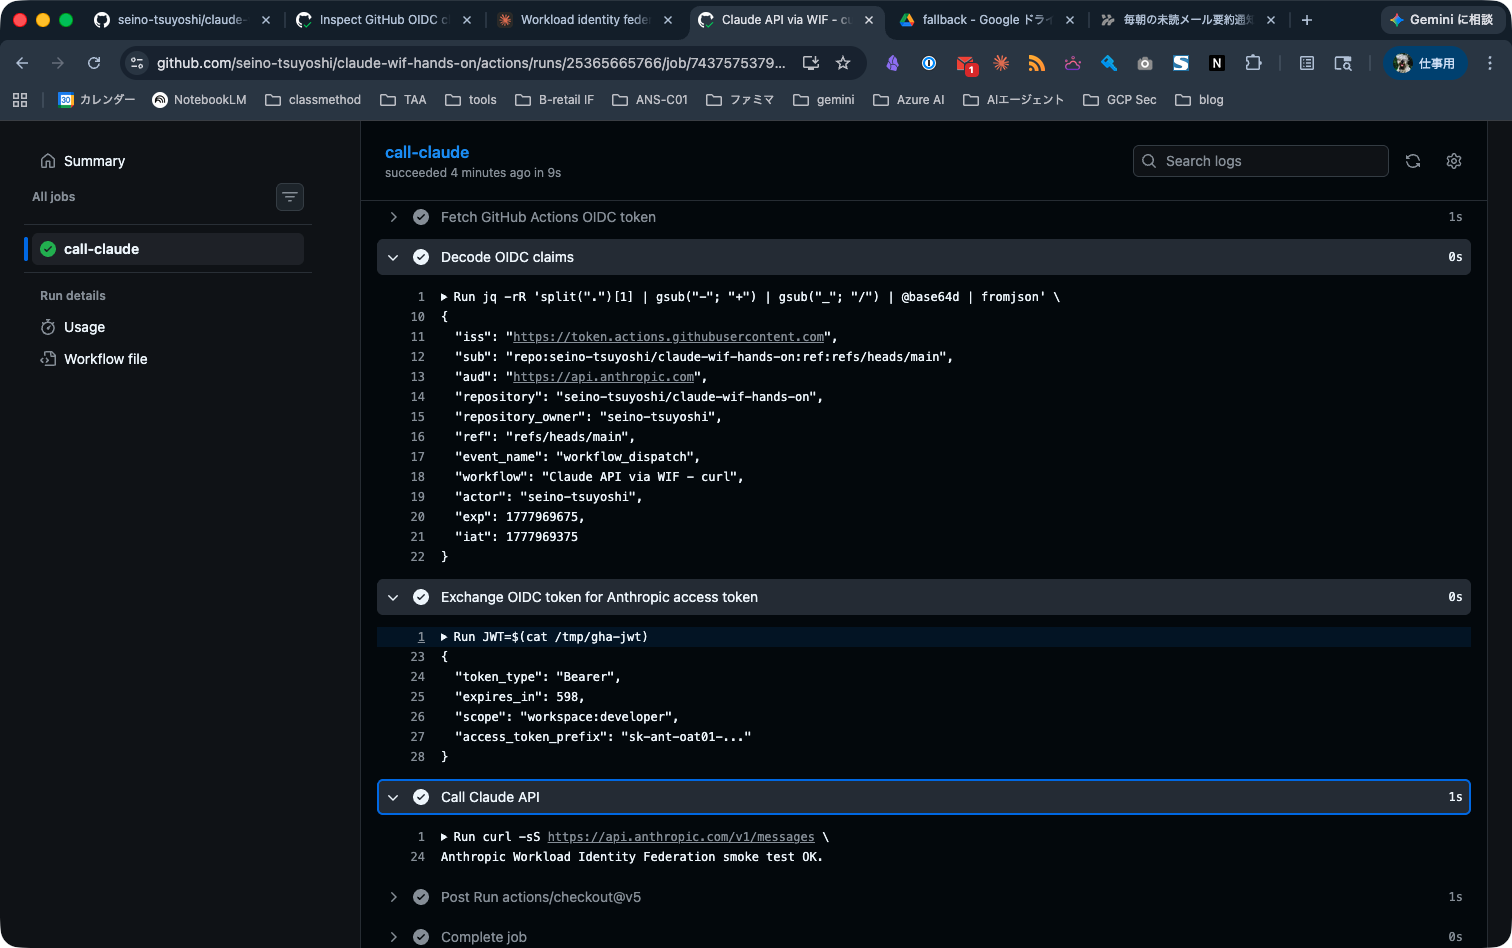Reload the page with the refresh icon
The height and width of the screenshot is (948, 1512).
(94, 63)
